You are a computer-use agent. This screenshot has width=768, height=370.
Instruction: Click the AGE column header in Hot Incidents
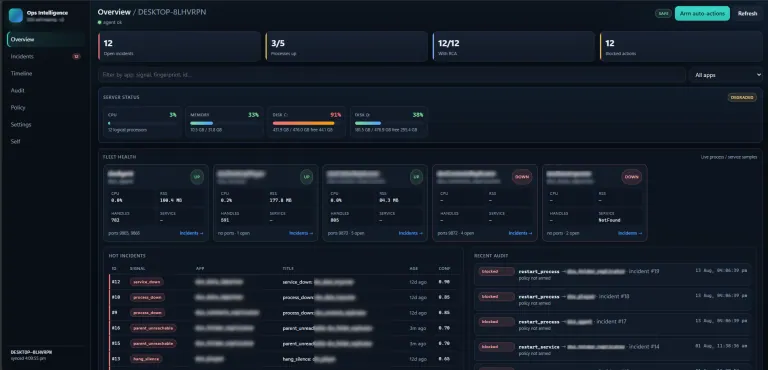[413, 269]
